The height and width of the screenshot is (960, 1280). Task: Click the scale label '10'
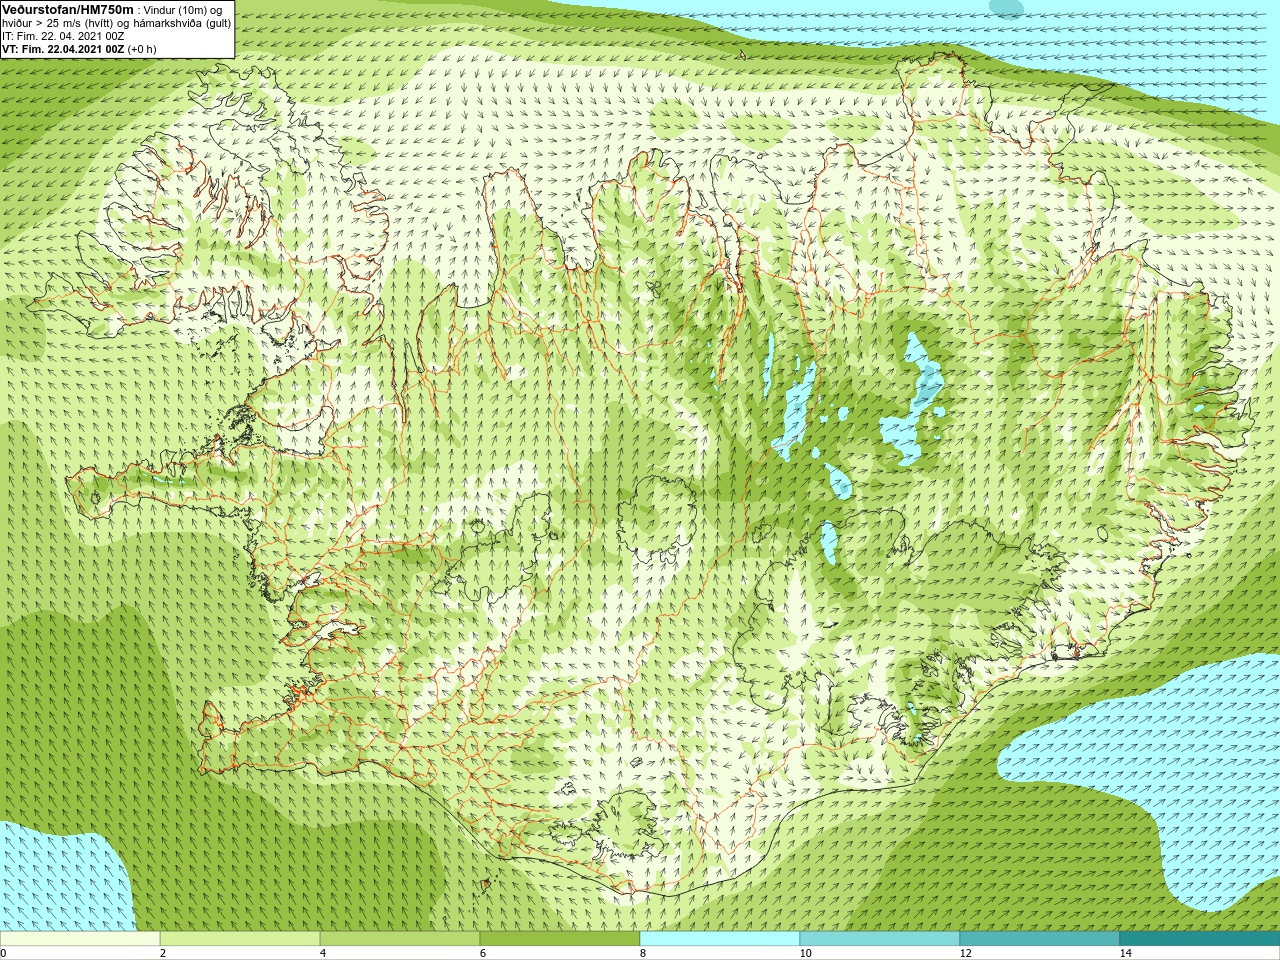coord(805,953)
